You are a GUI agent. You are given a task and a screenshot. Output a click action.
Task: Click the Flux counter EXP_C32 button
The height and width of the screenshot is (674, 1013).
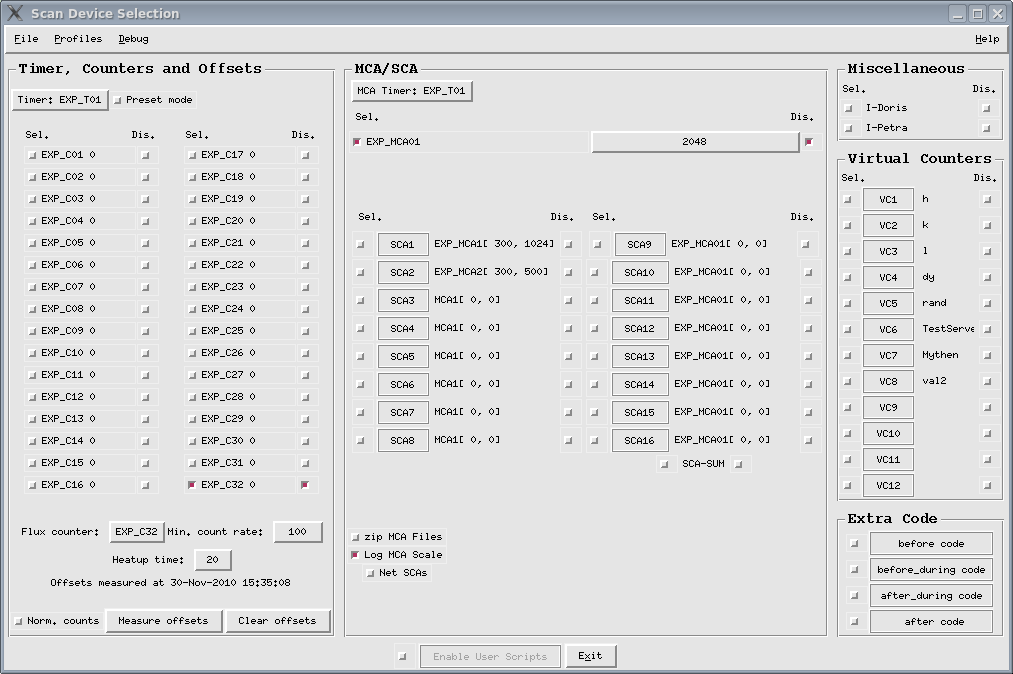coord(136,532)
